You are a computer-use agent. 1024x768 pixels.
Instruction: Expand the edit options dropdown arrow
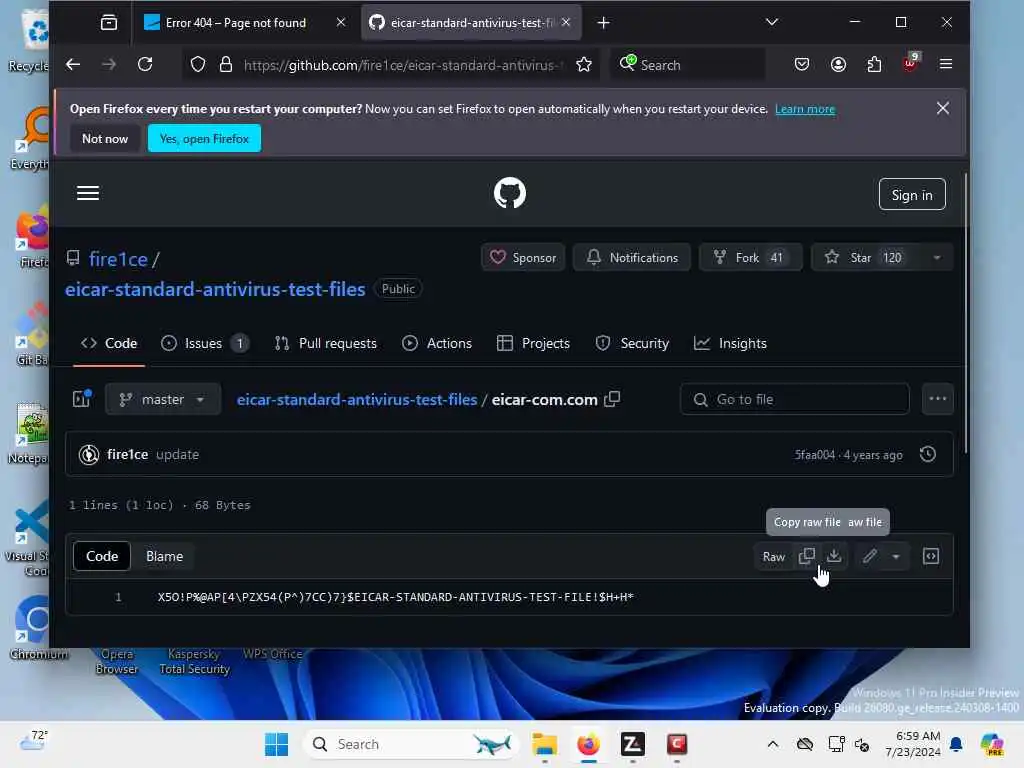coord(896,556)
